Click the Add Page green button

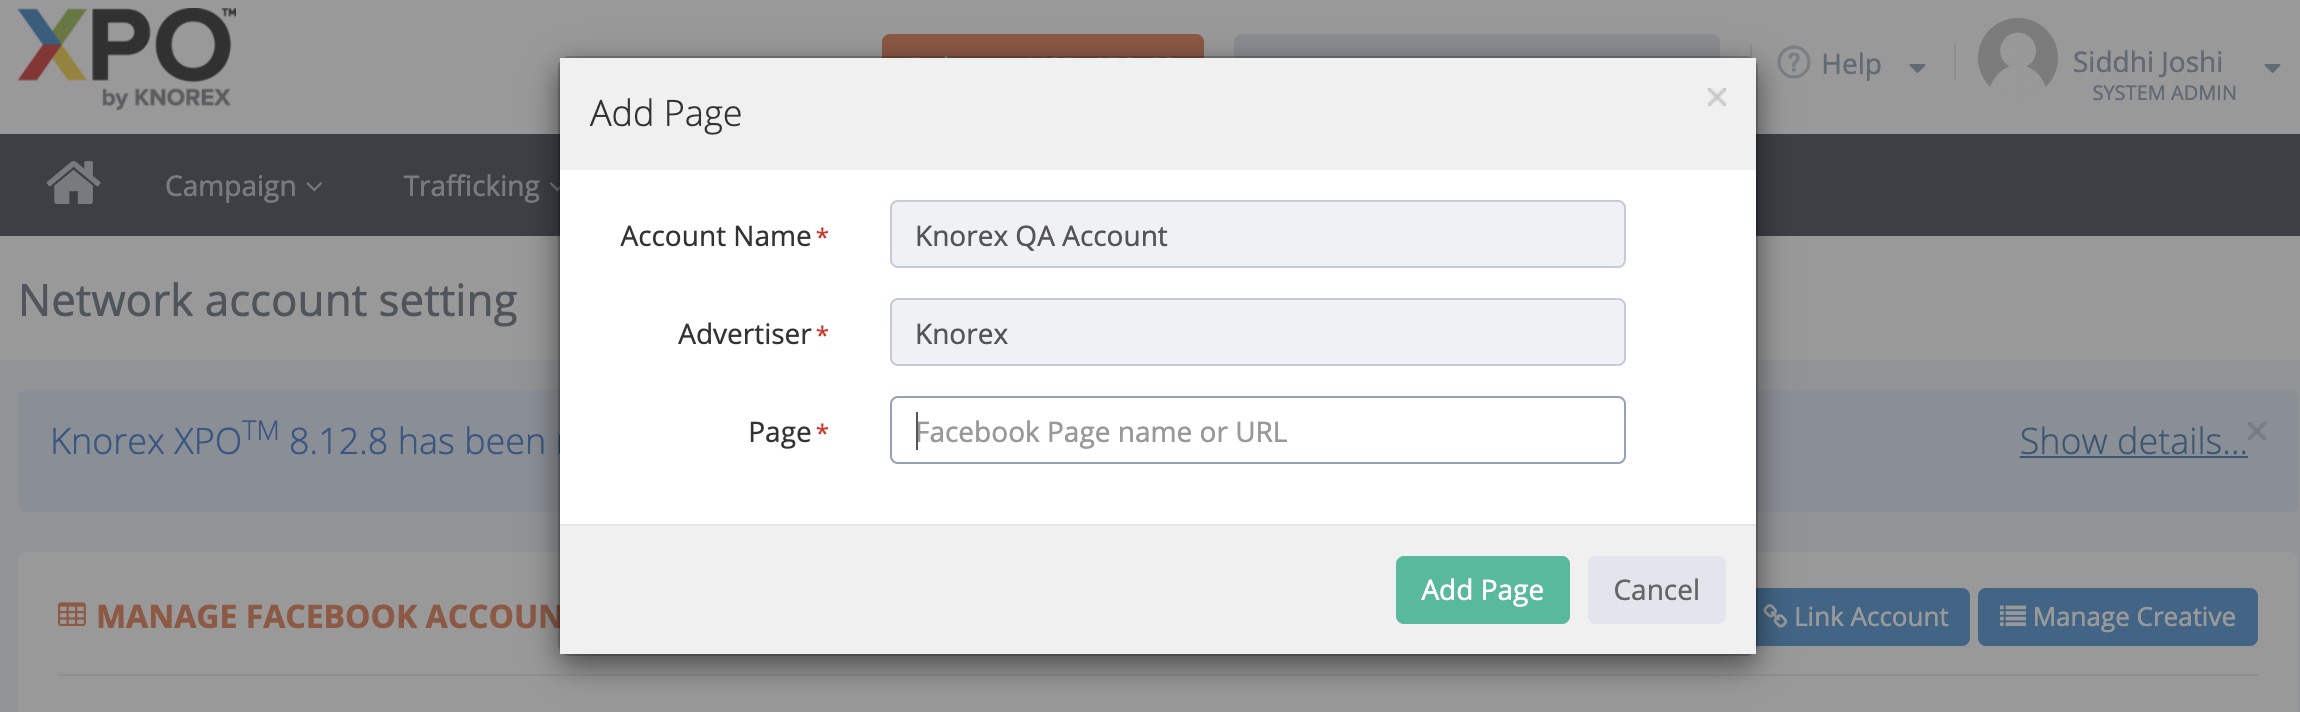1482,590
